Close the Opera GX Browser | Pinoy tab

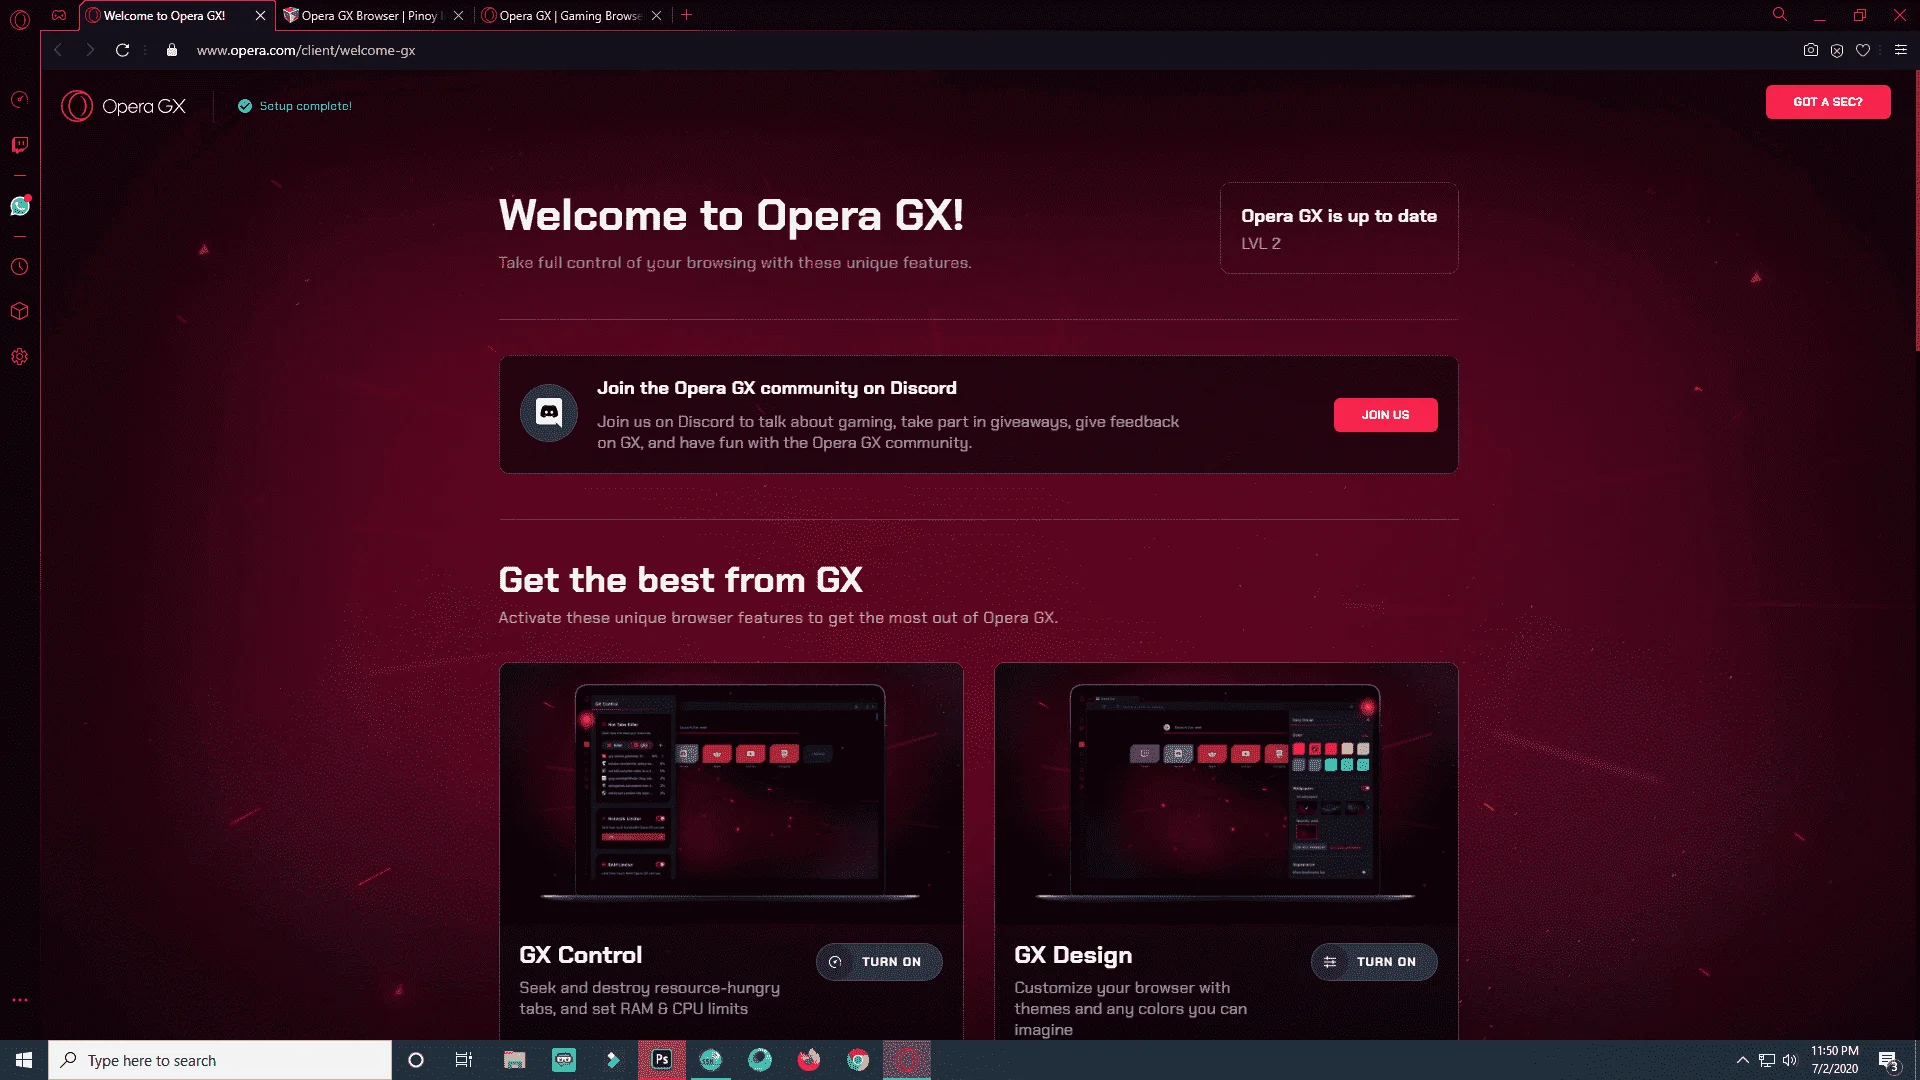[458, 15]
